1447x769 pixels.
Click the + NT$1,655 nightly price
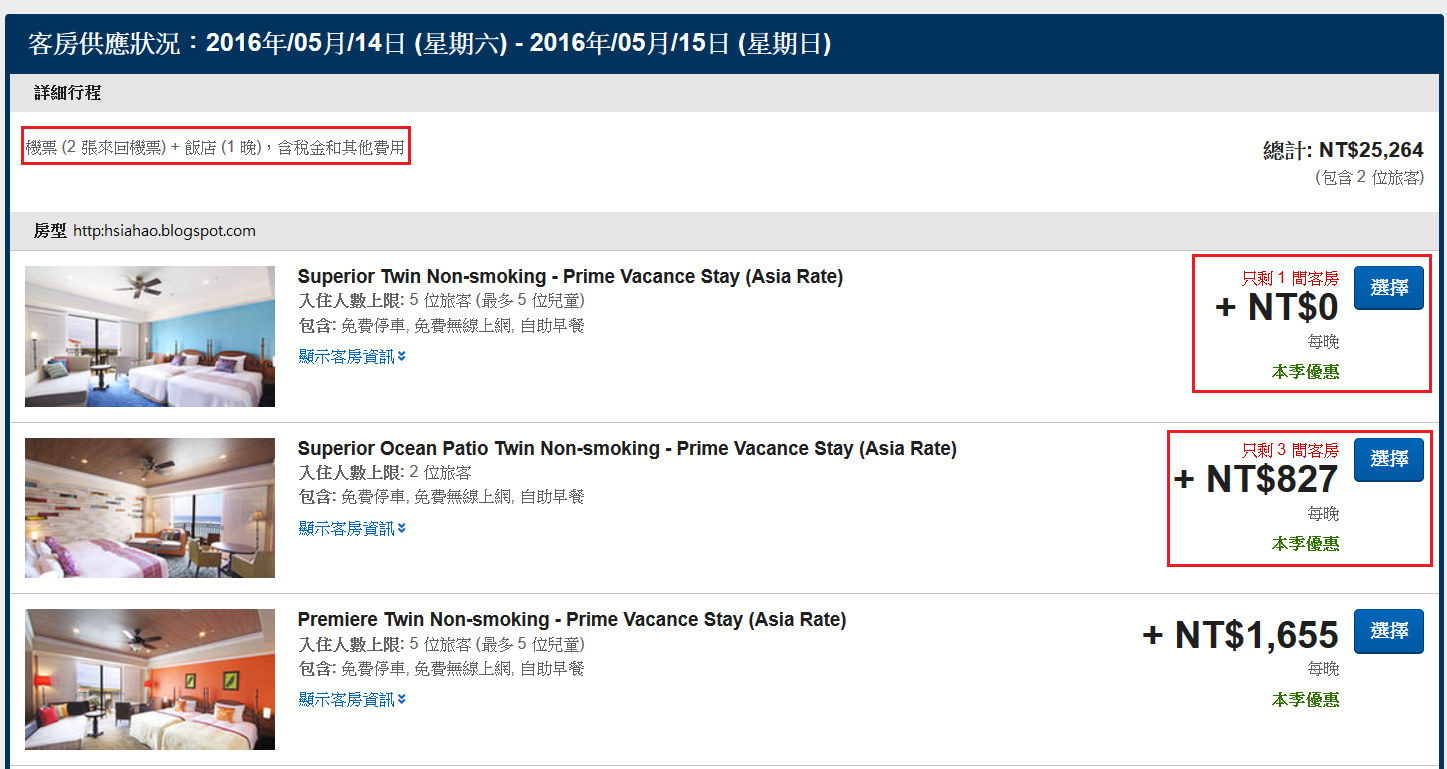(1240, 635)
